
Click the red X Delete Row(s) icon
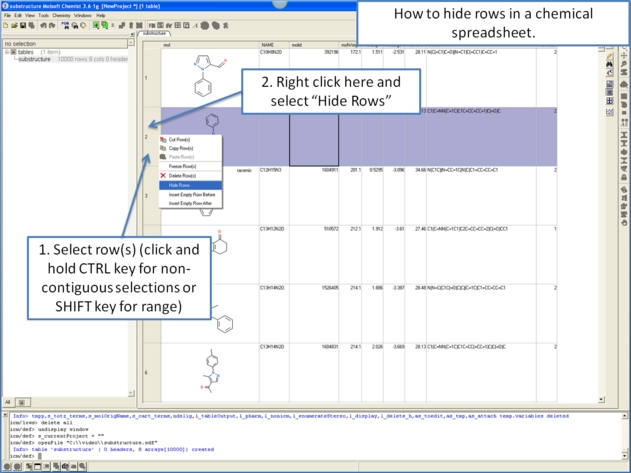(163, 175)
